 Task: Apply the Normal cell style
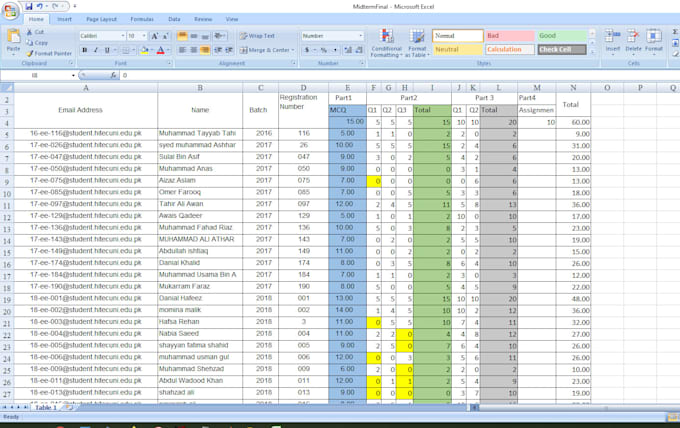click(458, 36)
